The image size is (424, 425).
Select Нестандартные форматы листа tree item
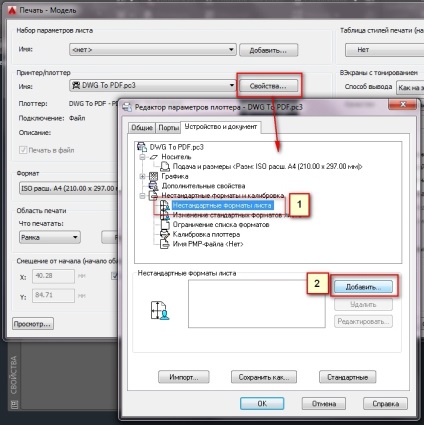(x=222, y=206)
